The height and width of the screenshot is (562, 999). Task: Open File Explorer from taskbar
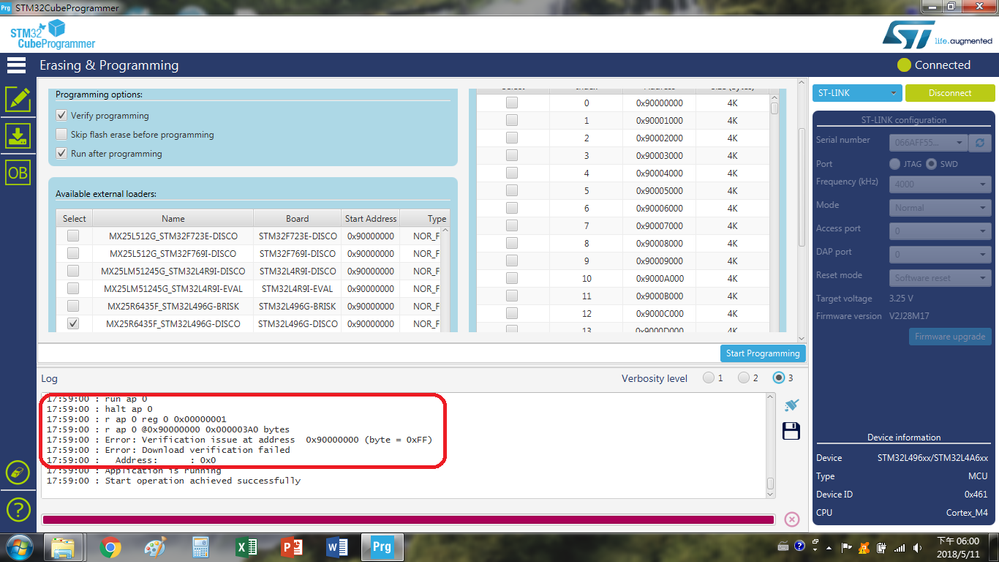point(62,547)
